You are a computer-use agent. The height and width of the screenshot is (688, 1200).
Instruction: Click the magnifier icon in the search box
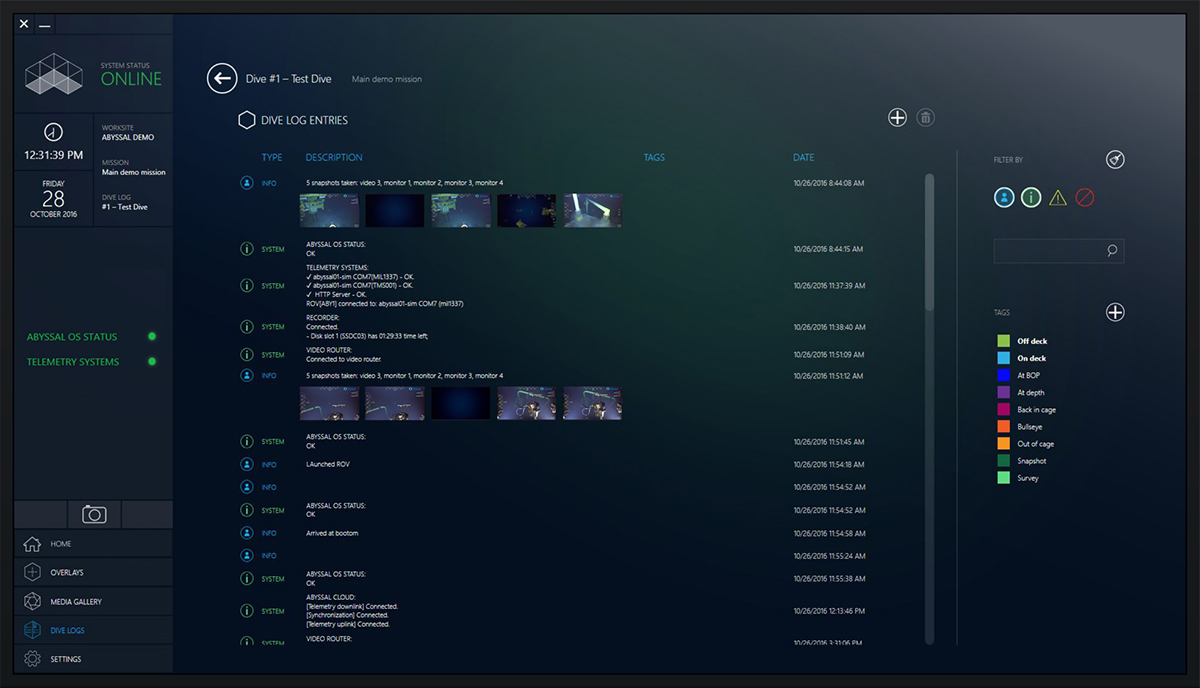pos(1112,251)
